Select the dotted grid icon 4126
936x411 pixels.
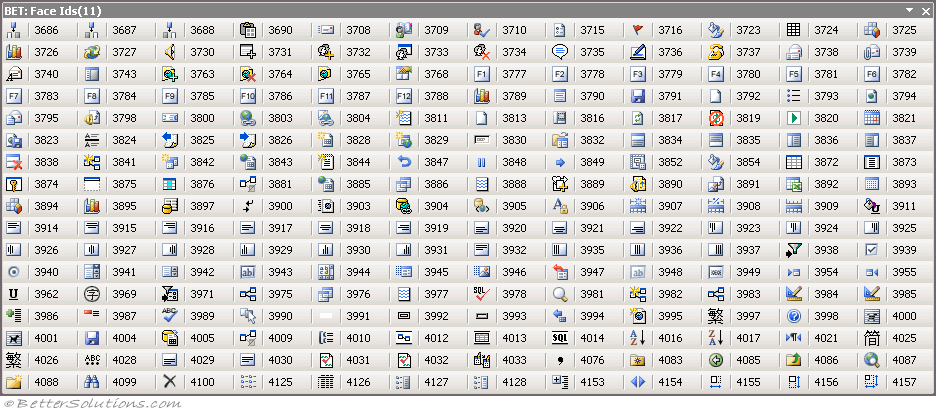click(x=325, y=382)
